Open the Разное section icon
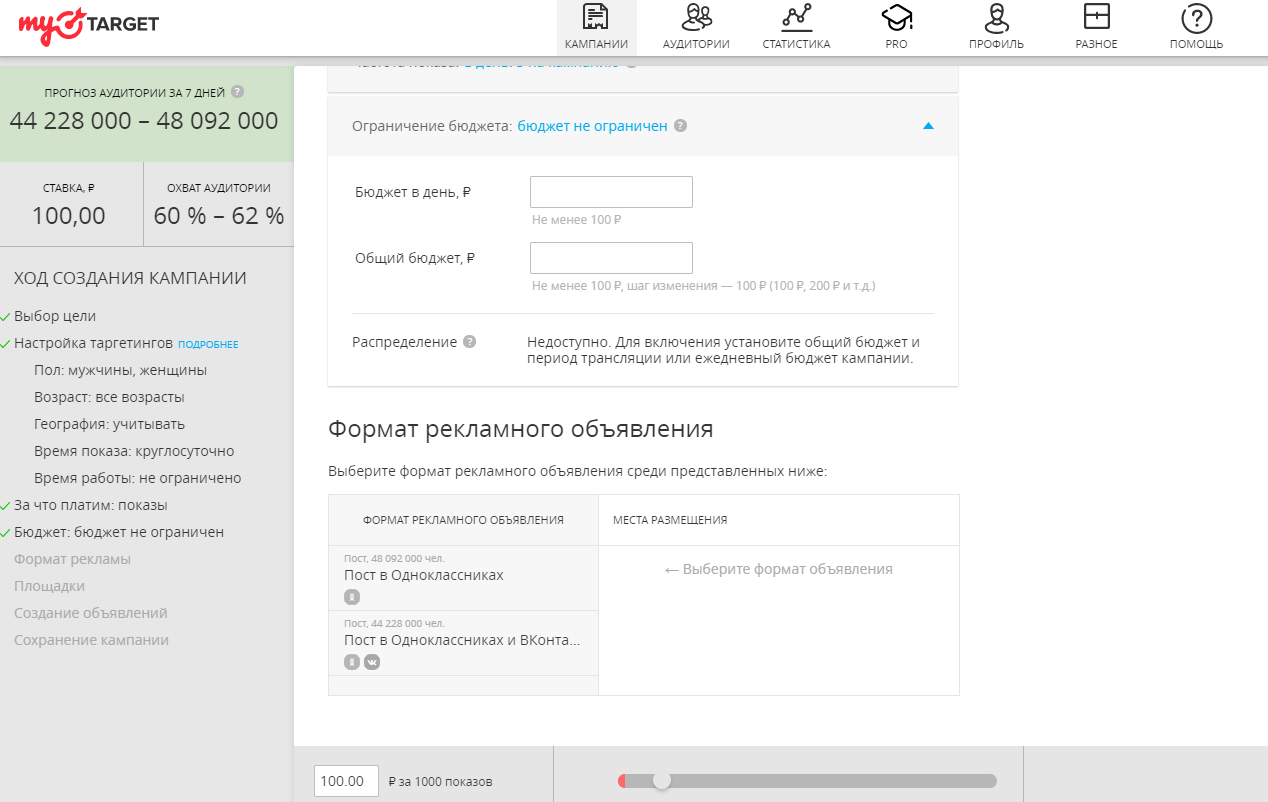This screenshot has width=1268, height=802. coord(1096,18)
